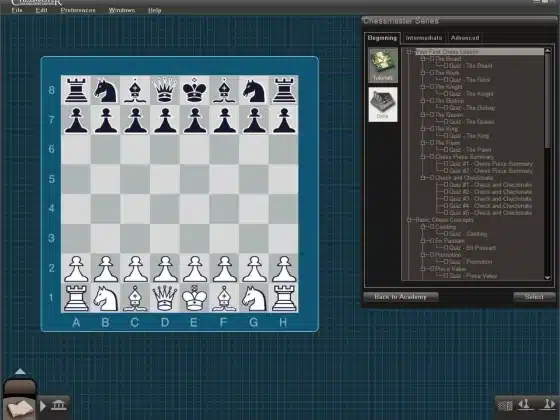Select the black bishop on C8
The height and width of the screenshot is (420, 560).
(135, 90)
